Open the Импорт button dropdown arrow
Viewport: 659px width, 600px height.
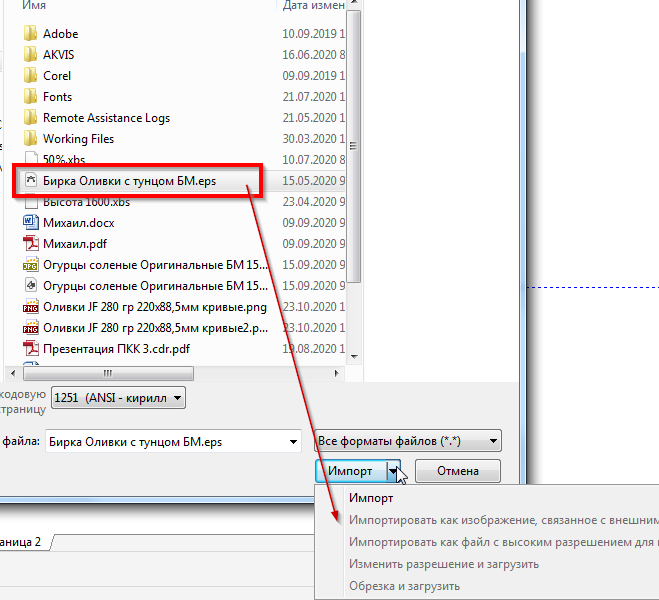click(x=393, y=471)
